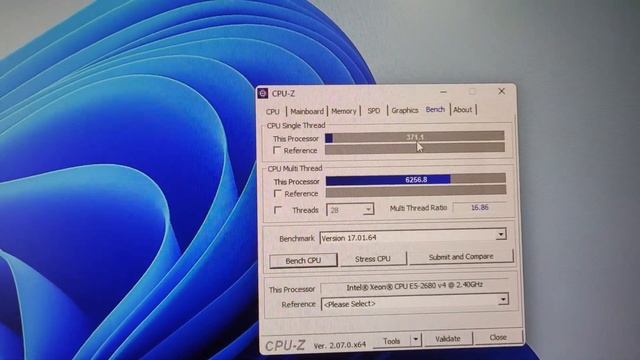Open the Graphics tab
Image resolution: width=640 pixels, height=360 pixels.
tap(404, 110)
